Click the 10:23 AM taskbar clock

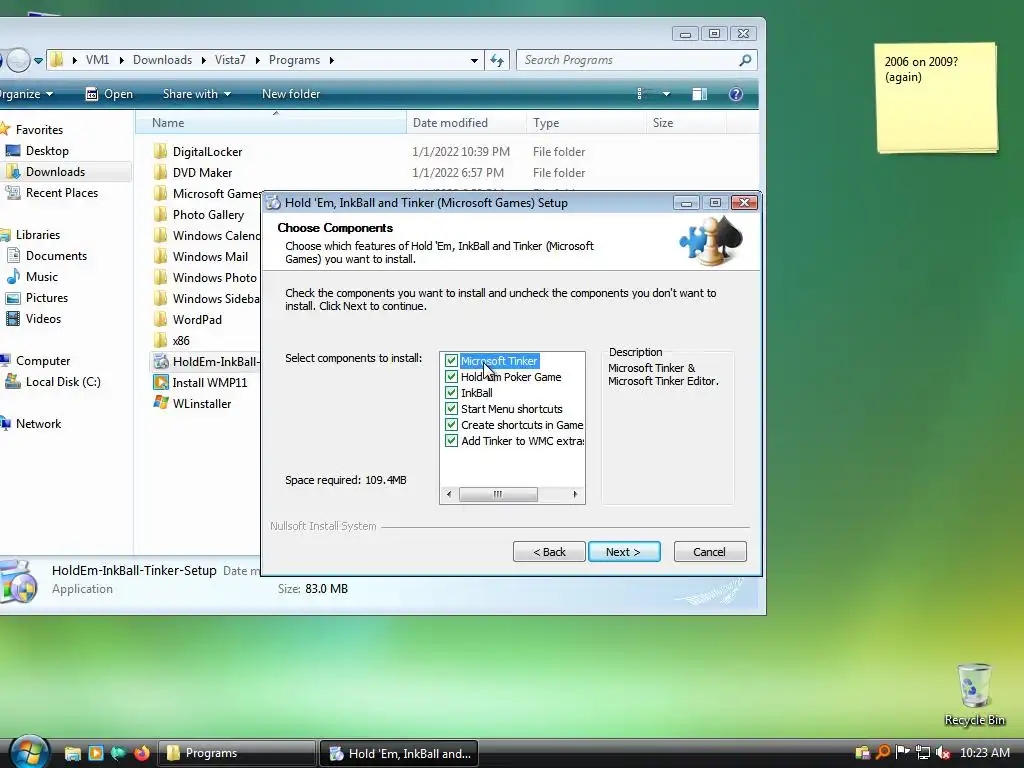point(985,753)
